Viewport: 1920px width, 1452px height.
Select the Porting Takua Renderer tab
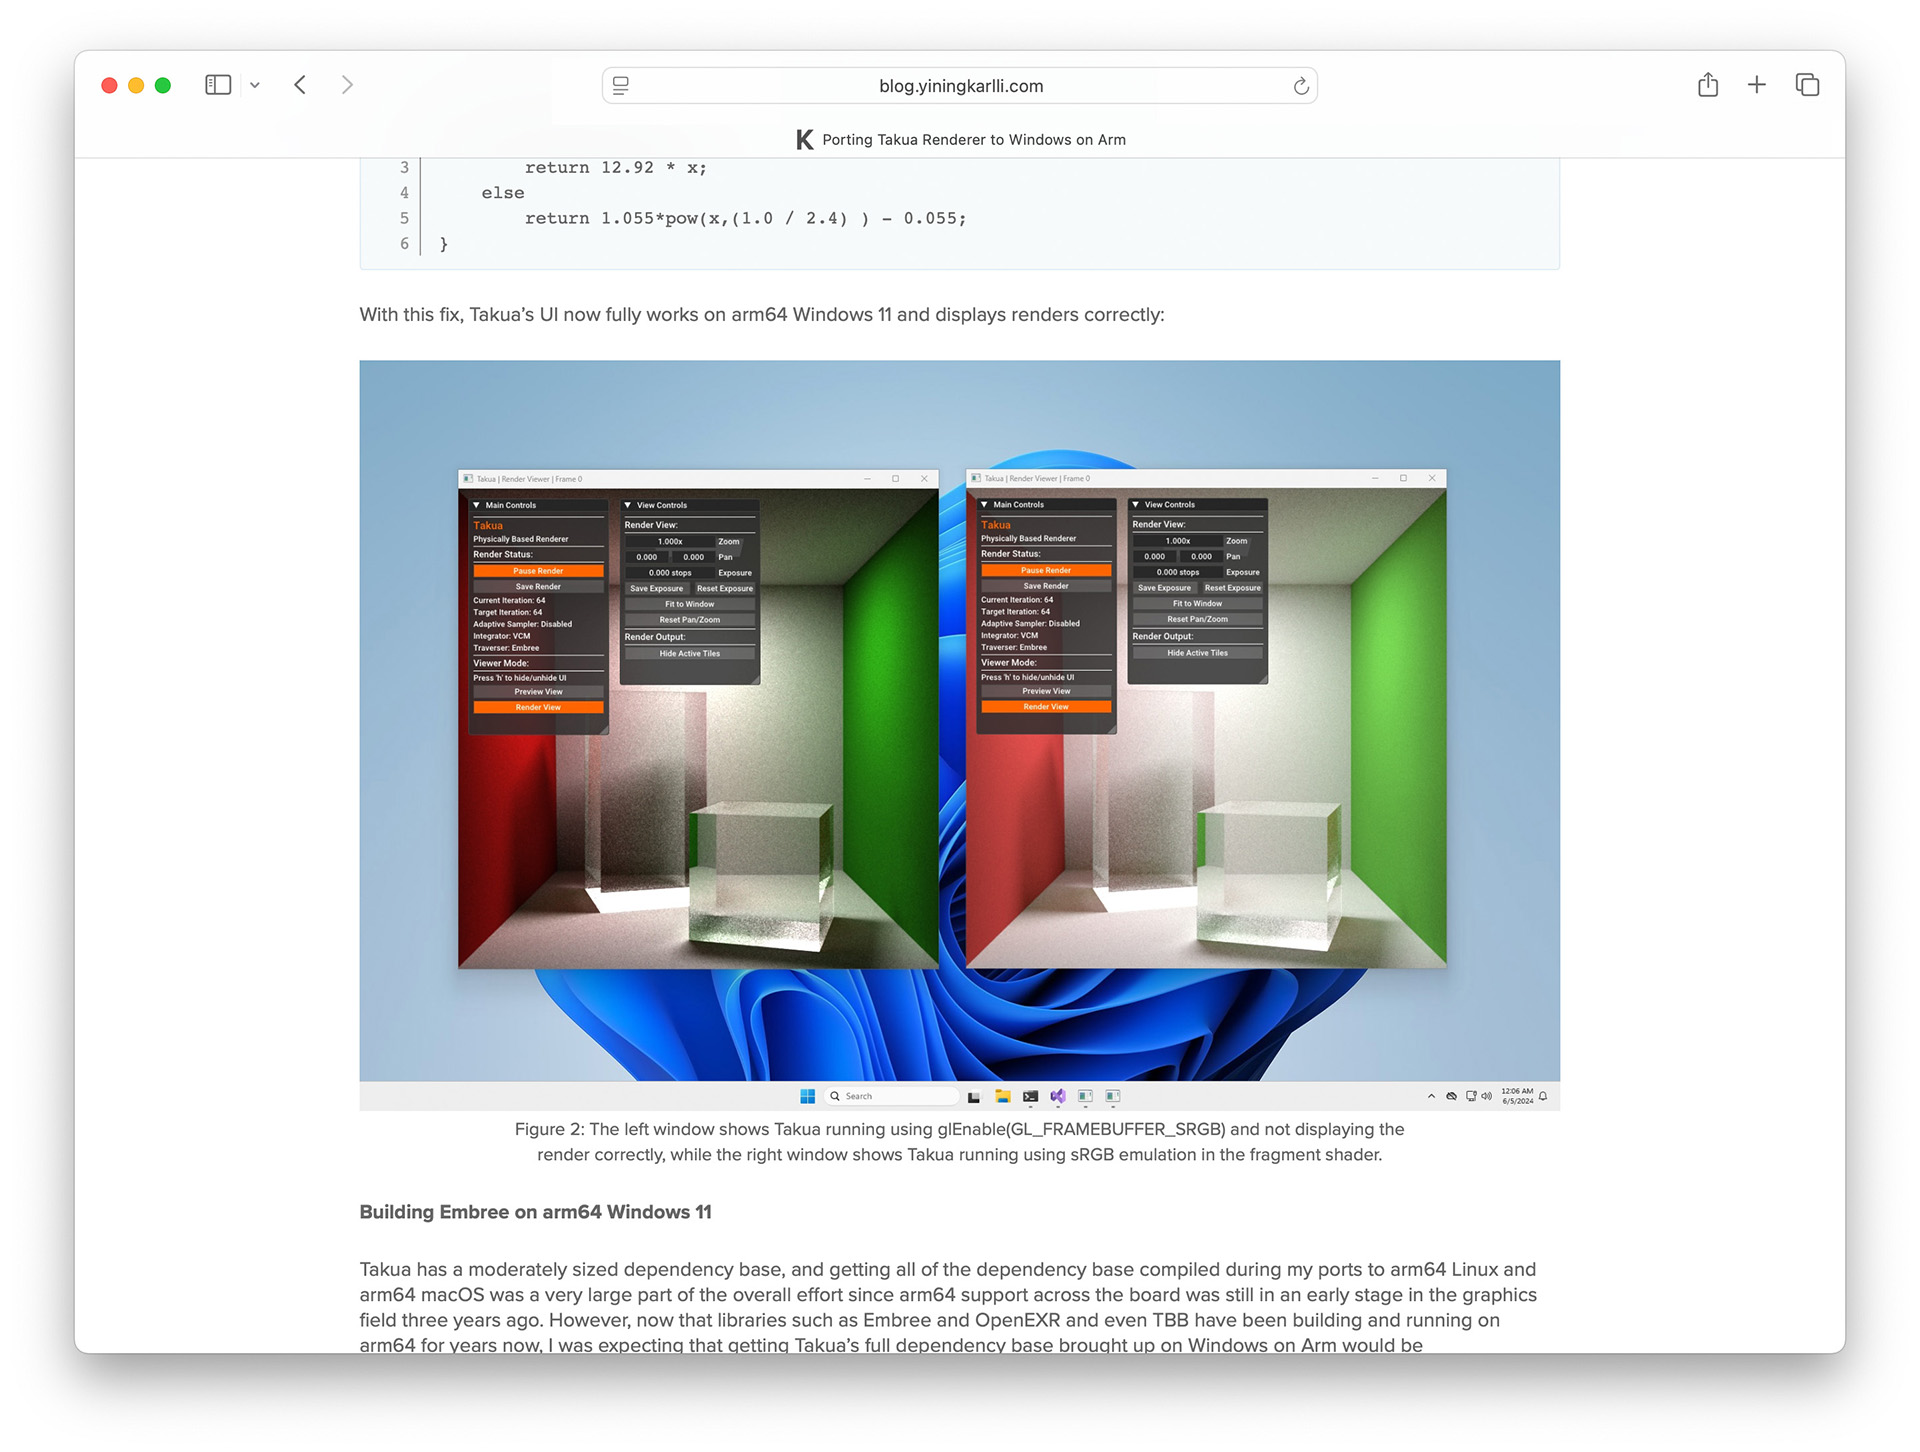pos(960,140)
